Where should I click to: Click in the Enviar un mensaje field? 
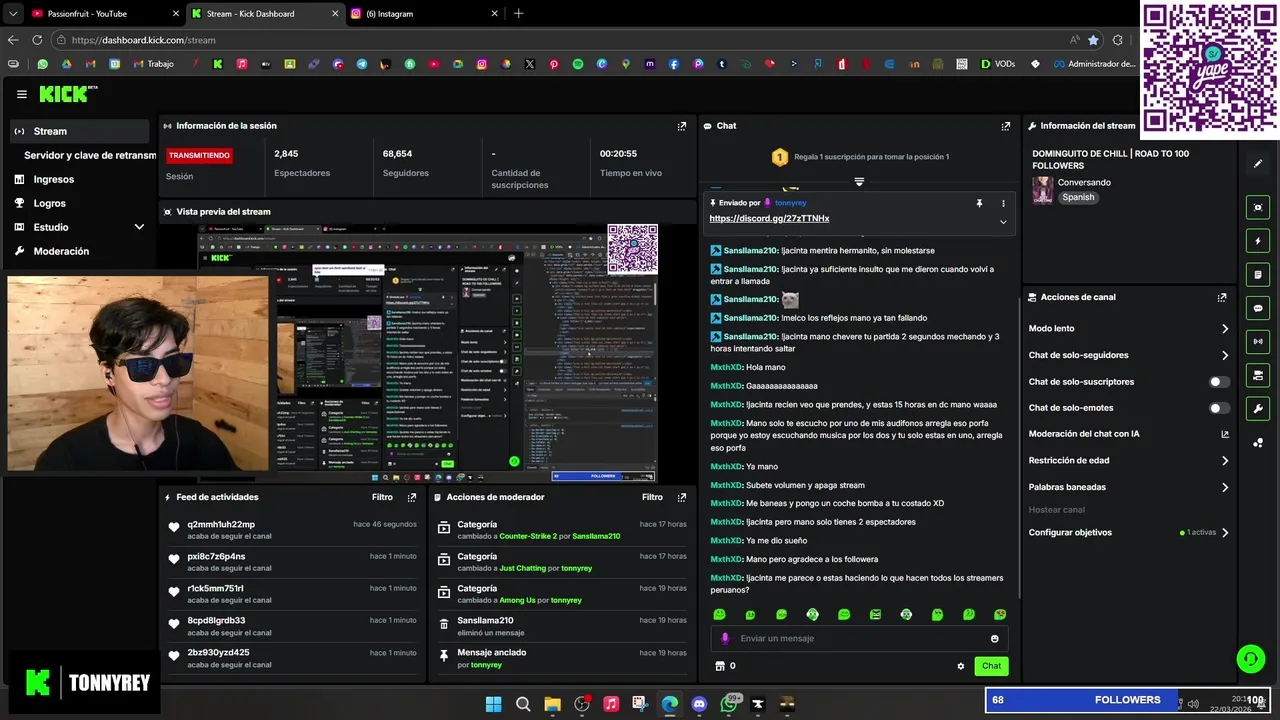860,638
